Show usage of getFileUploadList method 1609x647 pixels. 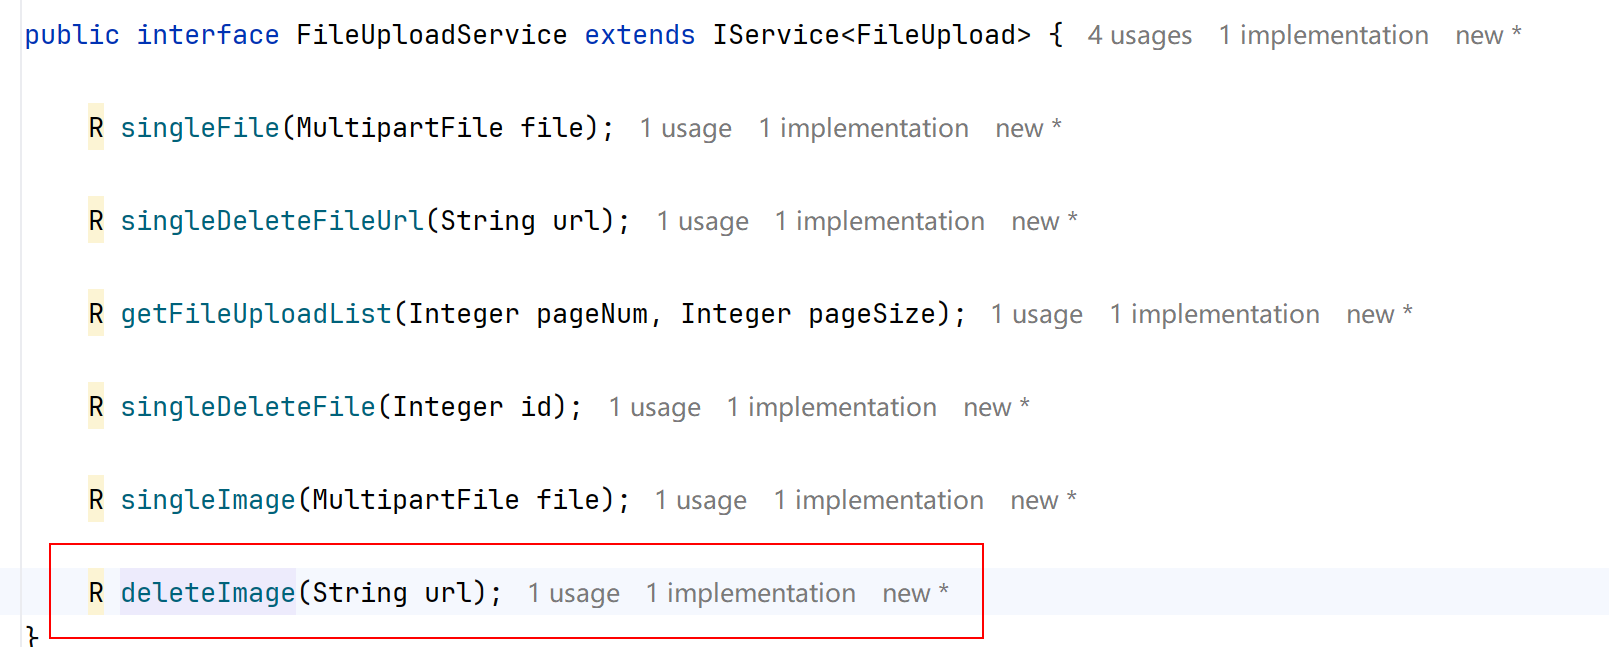(1036, 315)
